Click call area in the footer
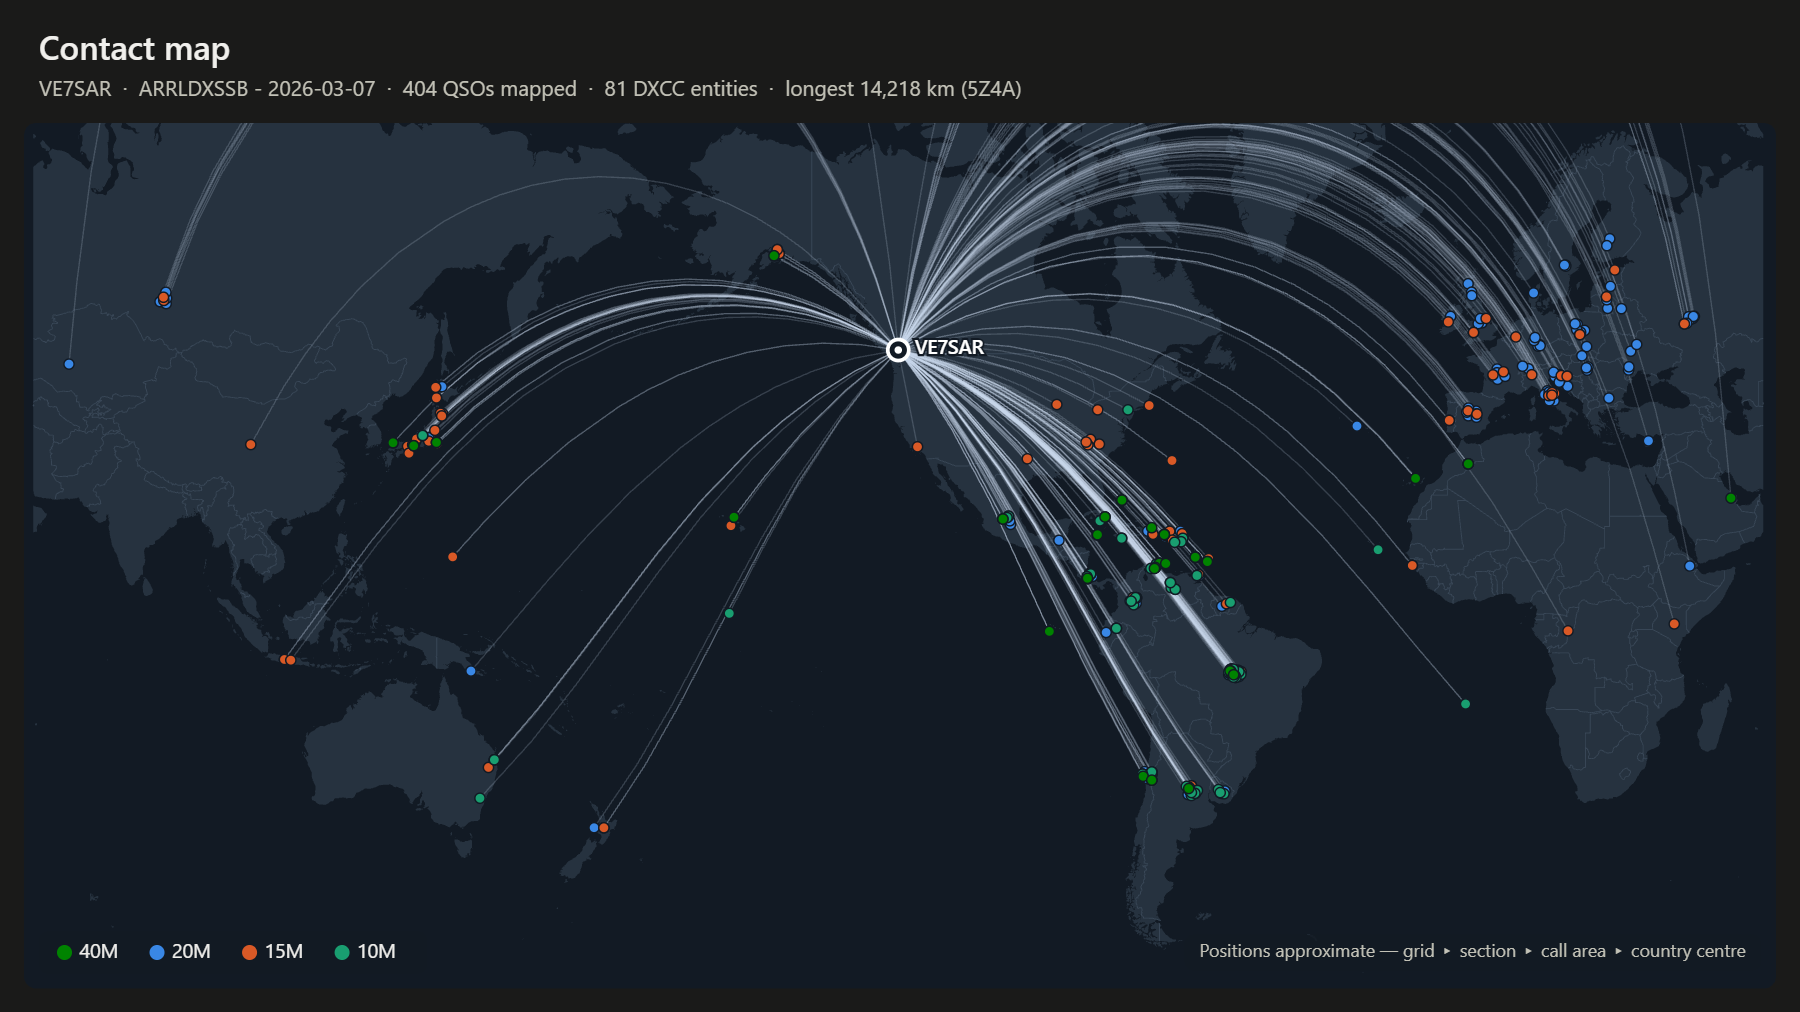Image resolution: width=1800 pixels, height=1012 pixels. [x=1573, y=951]
